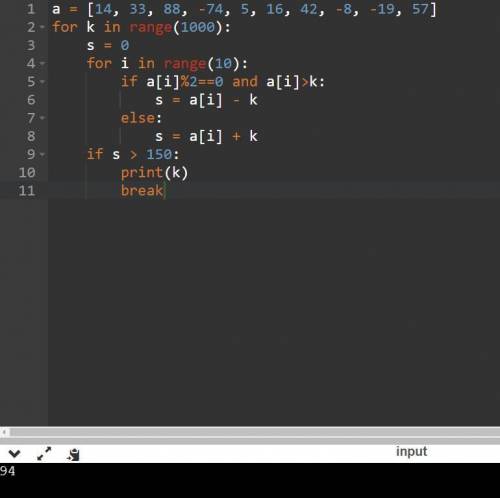This screenshot has height=498, width=500.
Task: Click the console fullscreen arrows icon
Action: point(44,454)
